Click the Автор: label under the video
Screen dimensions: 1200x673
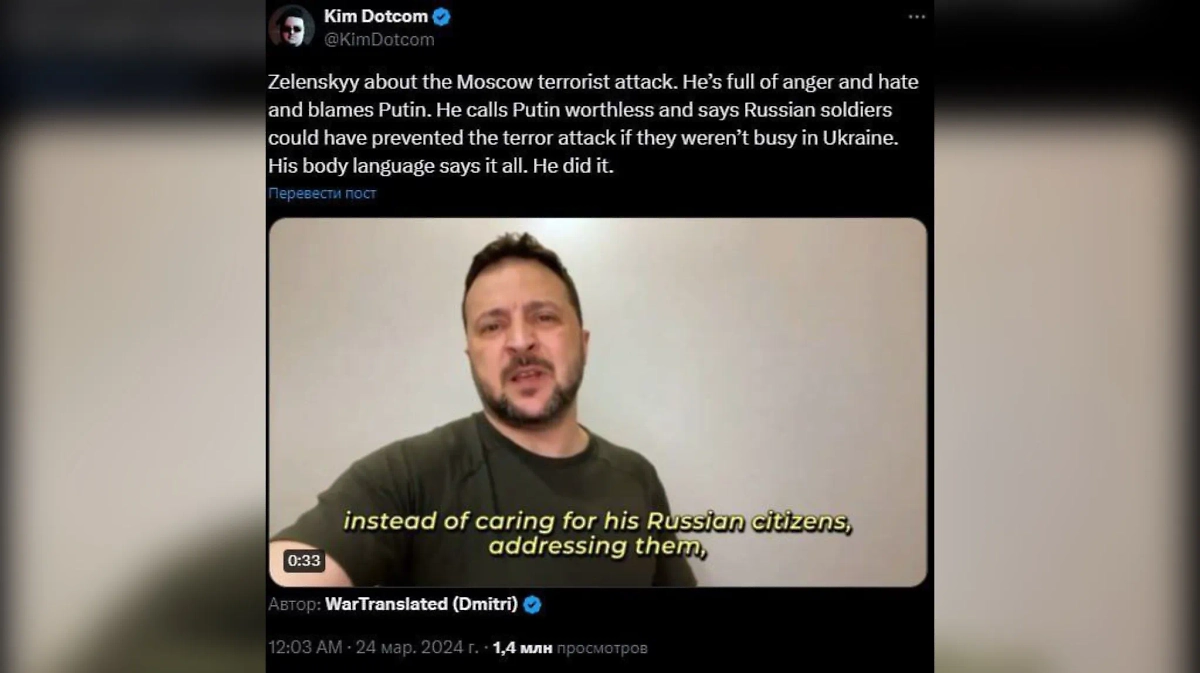[295, 604]
